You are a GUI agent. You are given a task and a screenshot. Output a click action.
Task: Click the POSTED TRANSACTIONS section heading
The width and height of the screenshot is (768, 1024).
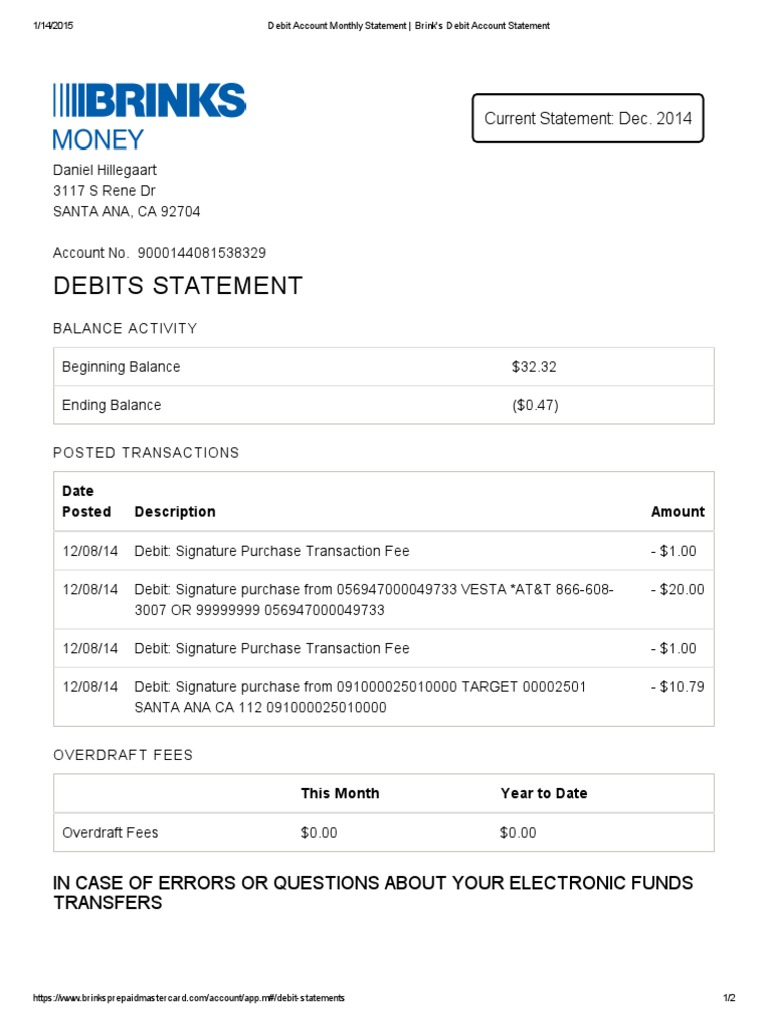[x=146, y=453]
